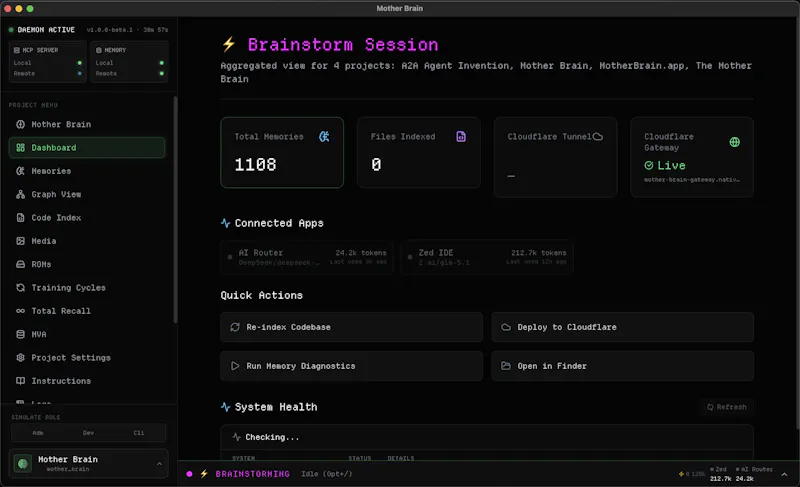This screenshot has height=487, width=800.
Task: Click the Memories sidebar icon
Action: (x=20, y=171)
